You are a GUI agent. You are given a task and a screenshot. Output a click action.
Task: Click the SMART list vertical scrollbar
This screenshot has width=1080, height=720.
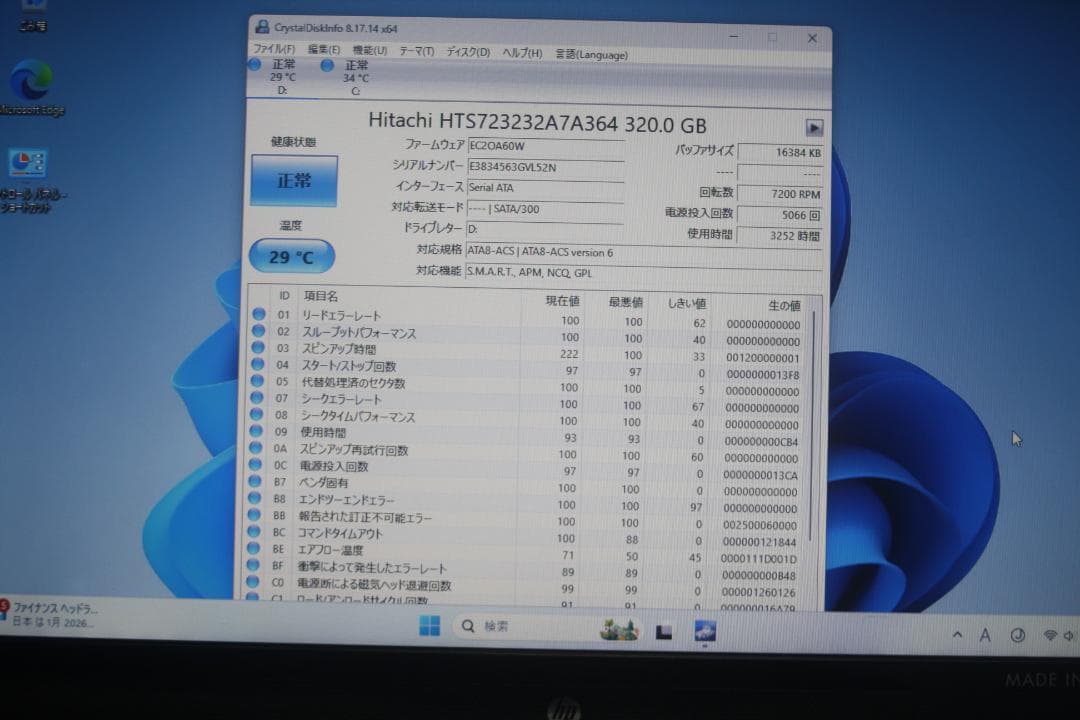(813, 426)
